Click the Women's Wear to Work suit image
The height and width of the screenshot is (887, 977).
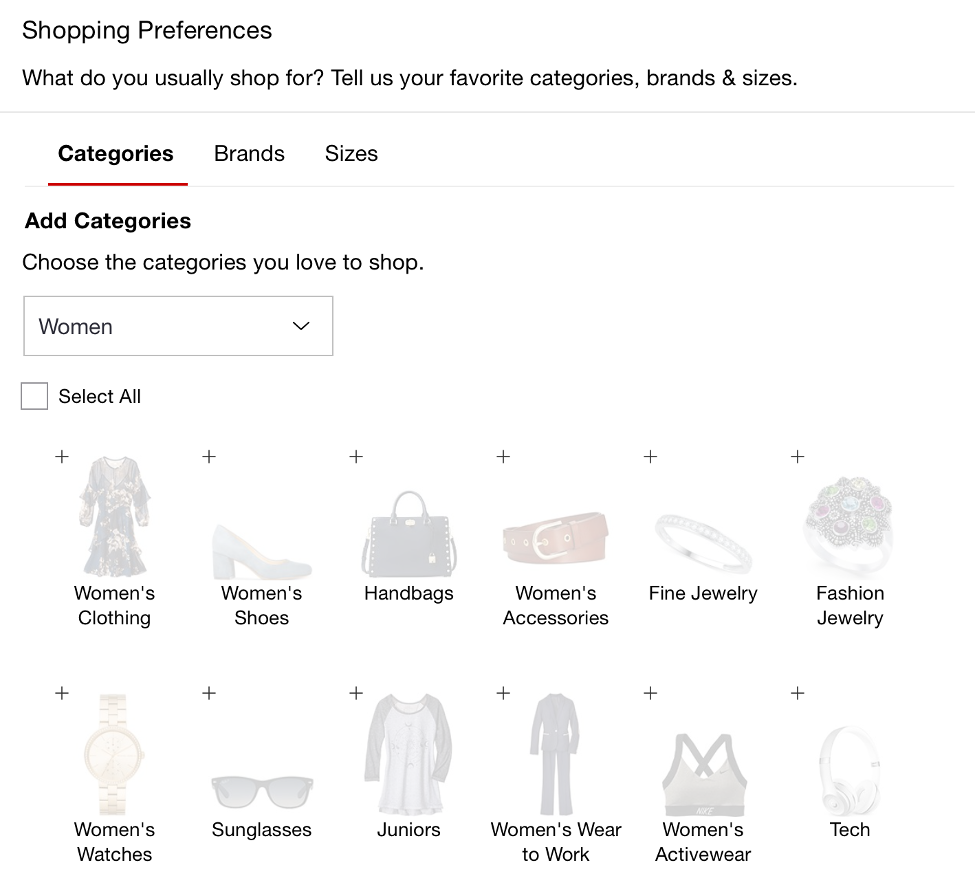tap(555, 754)
